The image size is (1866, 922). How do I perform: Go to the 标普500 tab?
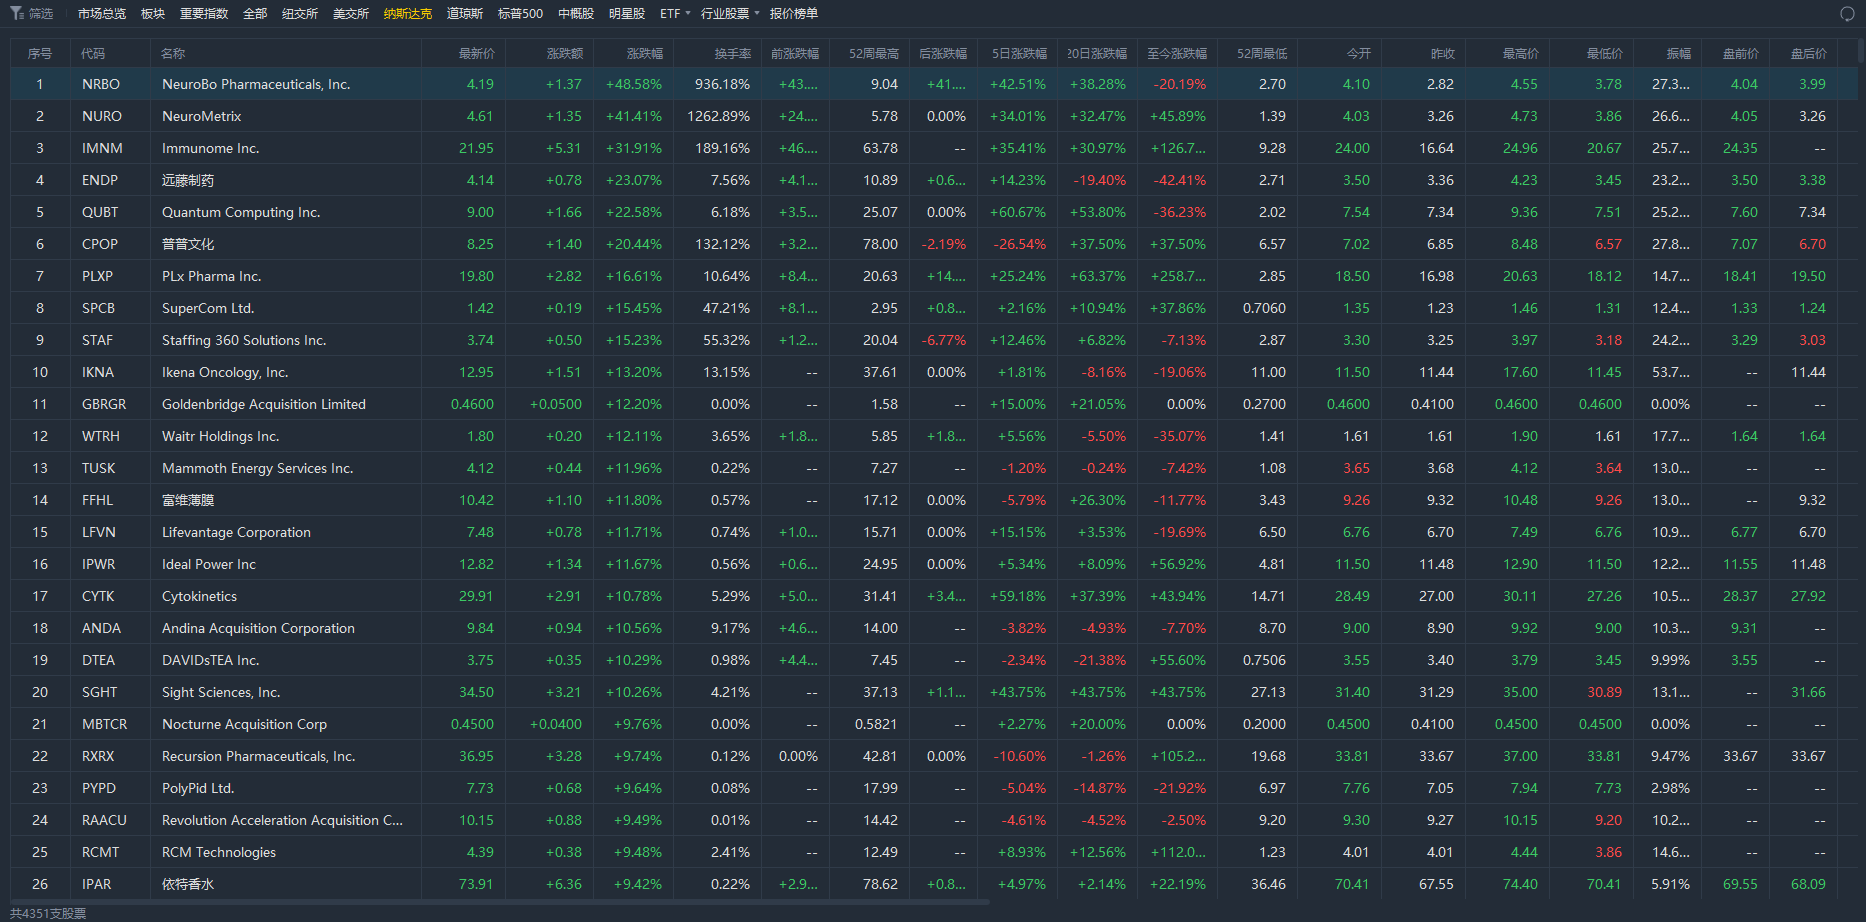[520, 14]
